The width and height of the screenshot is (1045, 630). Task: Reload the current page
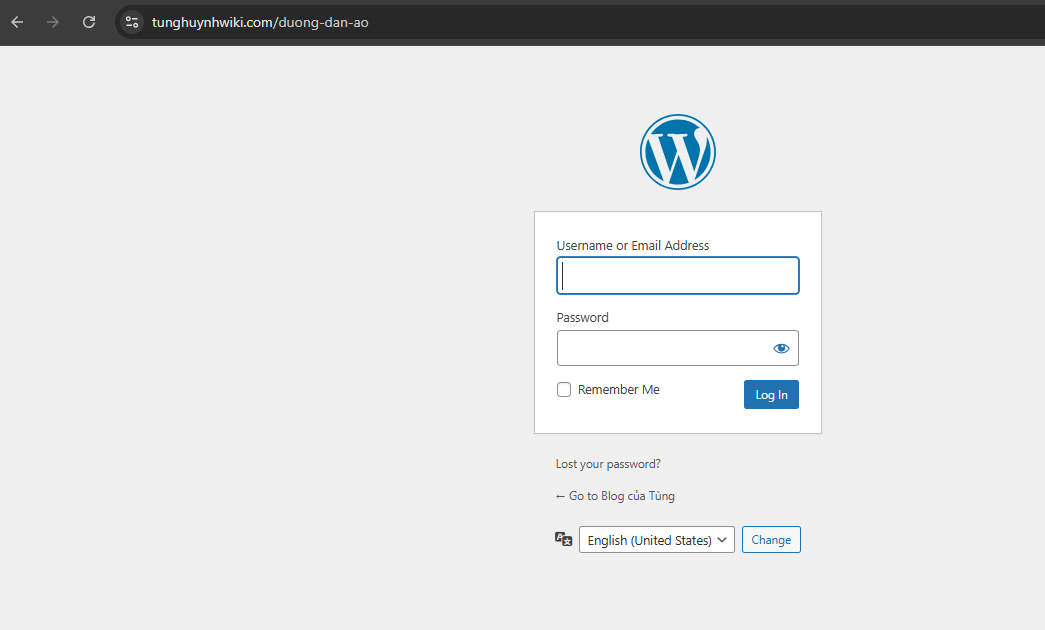click(x=89, y=22)
